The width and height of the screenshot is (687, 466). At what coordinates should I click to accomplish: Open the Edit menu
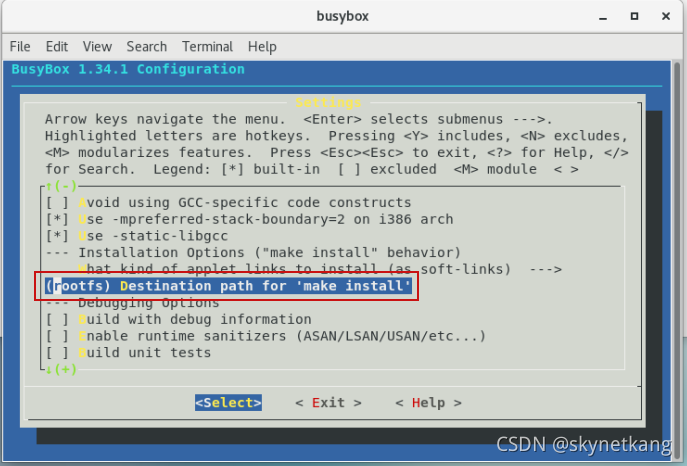click(x=57, y=46)
